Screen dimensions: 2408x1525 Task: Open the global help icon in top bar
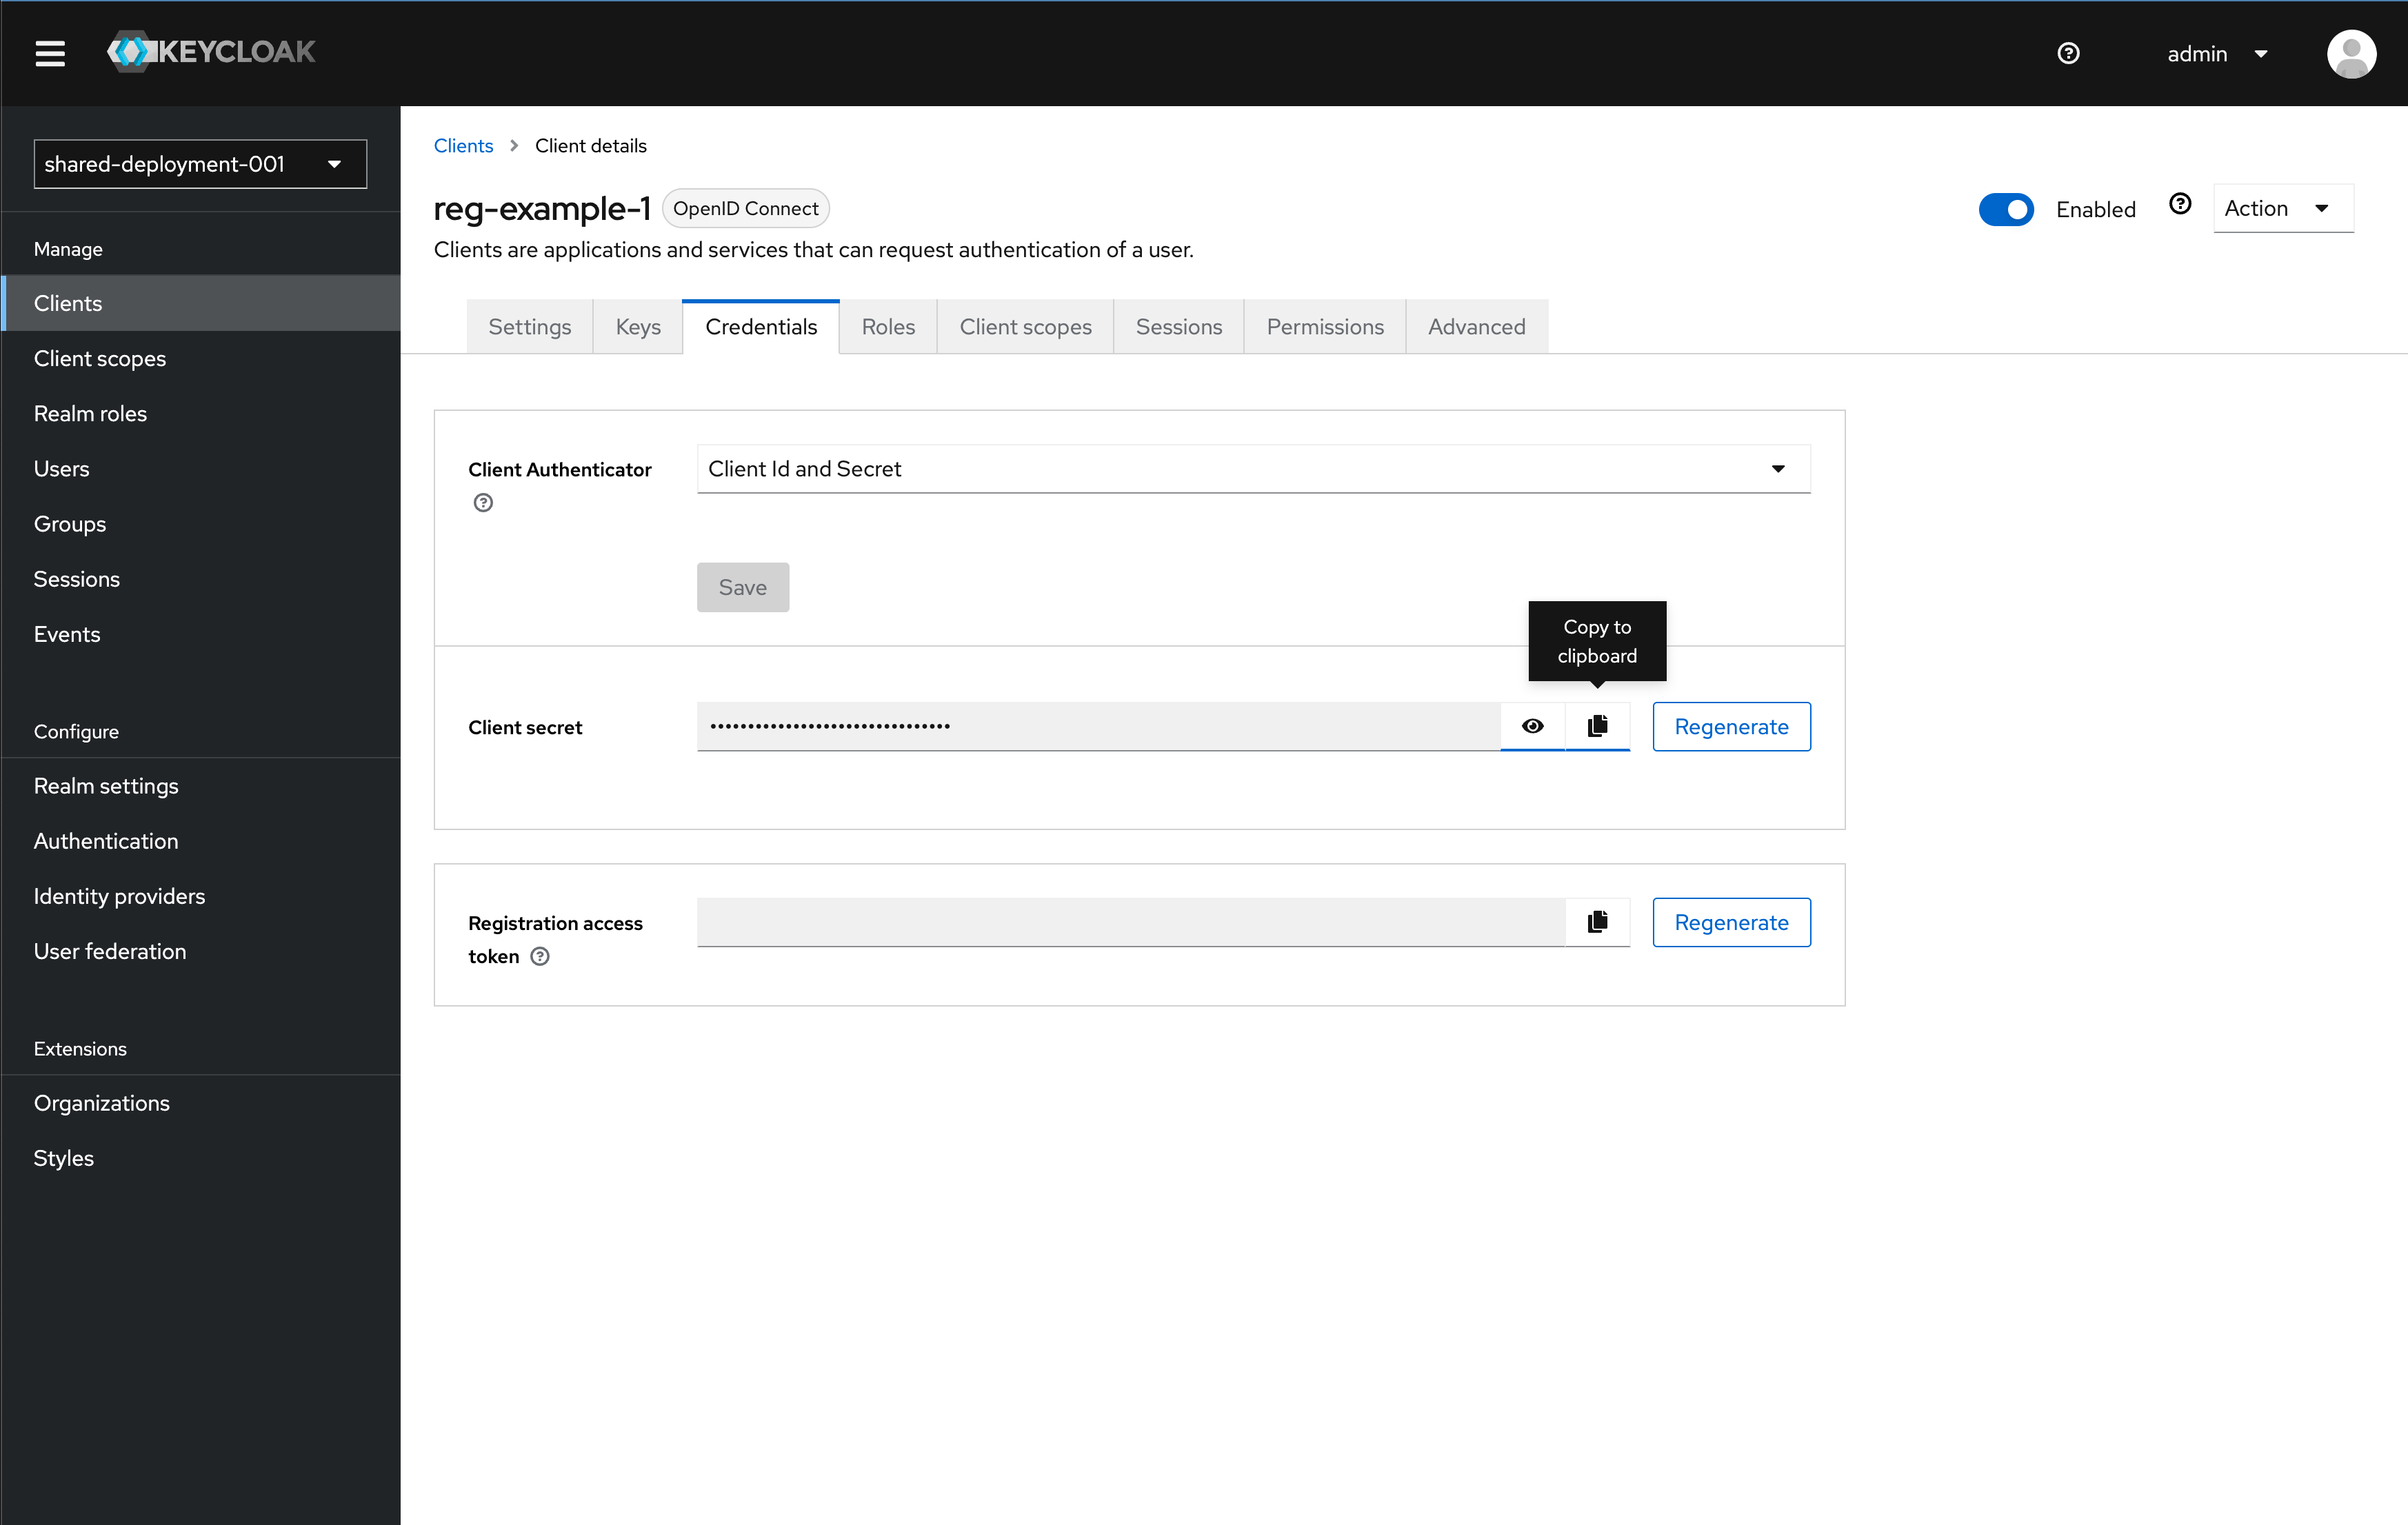(2069, 53)
